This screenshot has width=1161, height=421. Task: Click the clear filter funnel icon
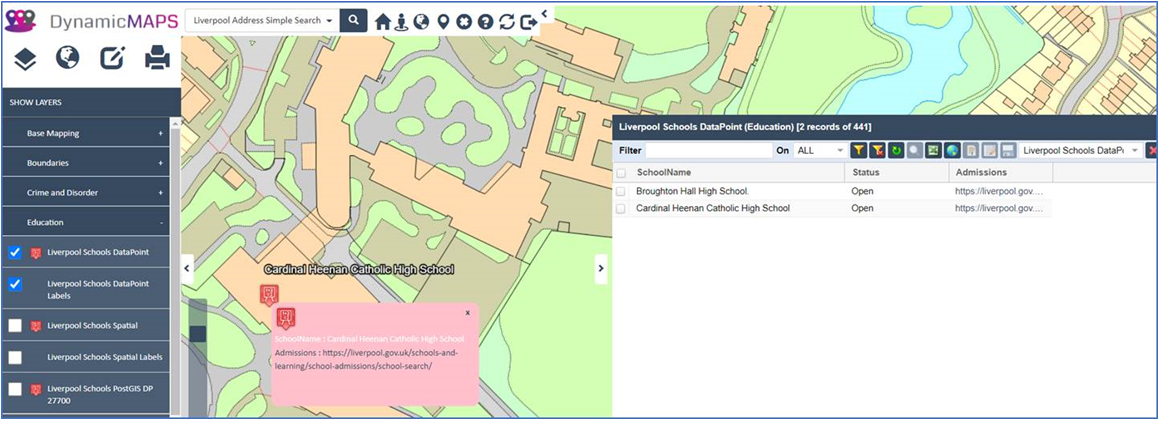pos(877,150)
